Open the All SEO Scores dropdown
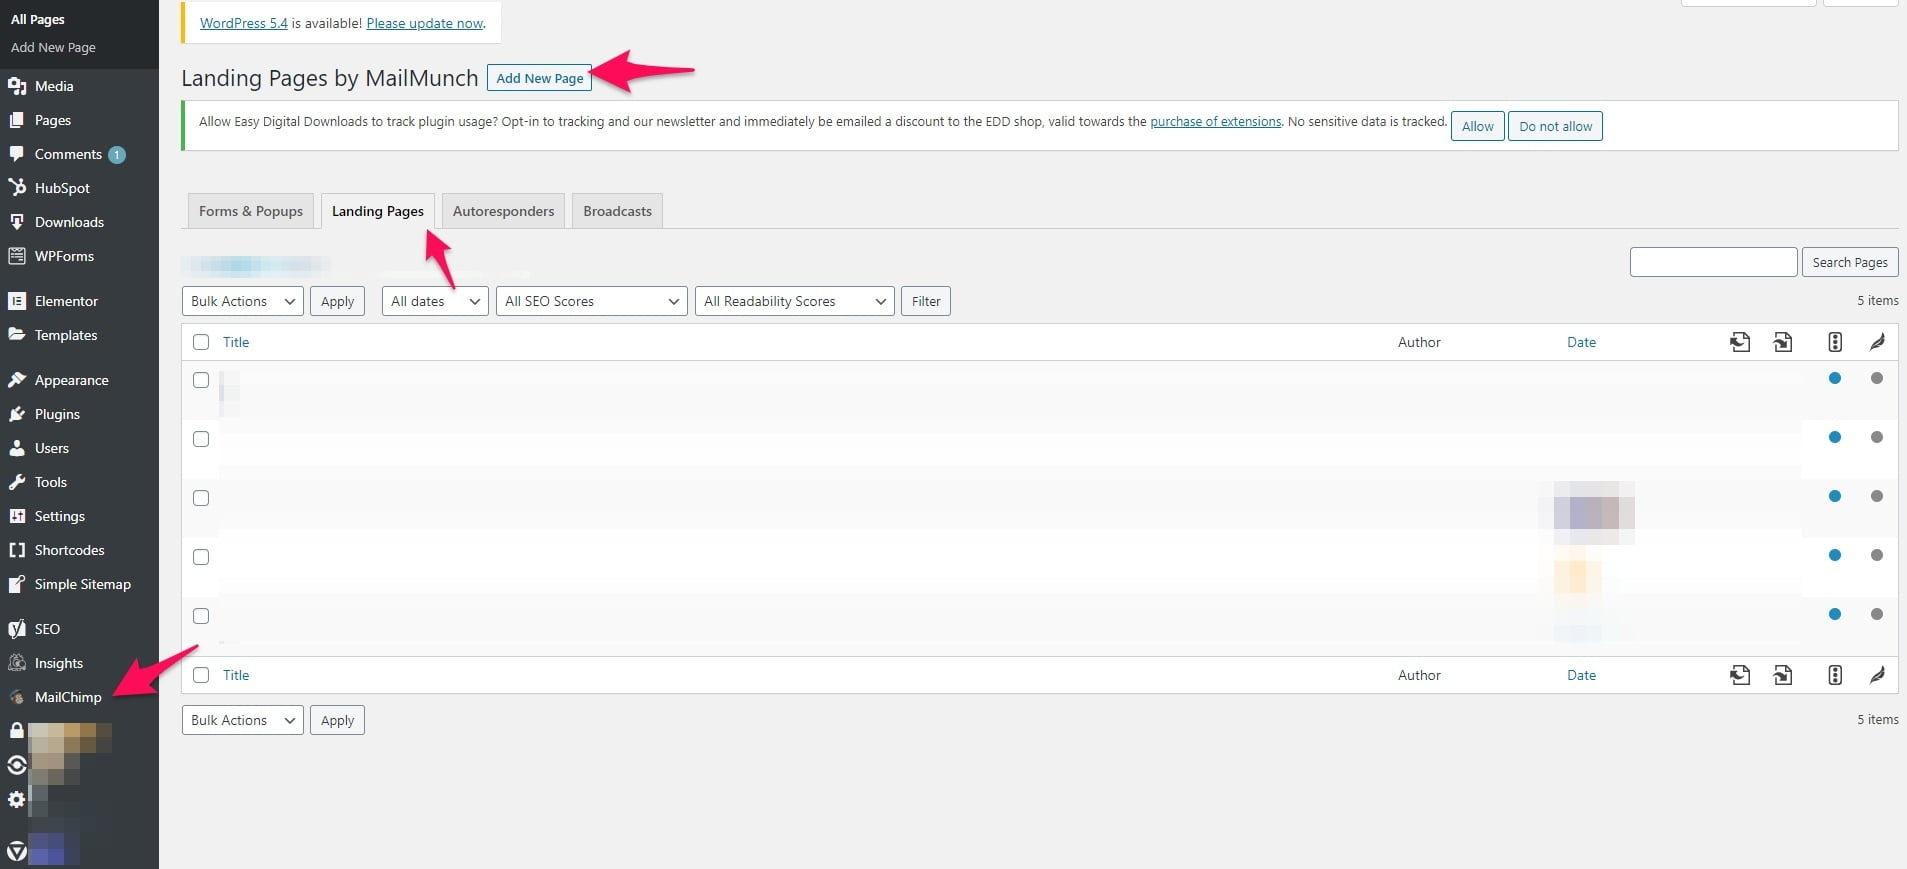 click(592, 301)
